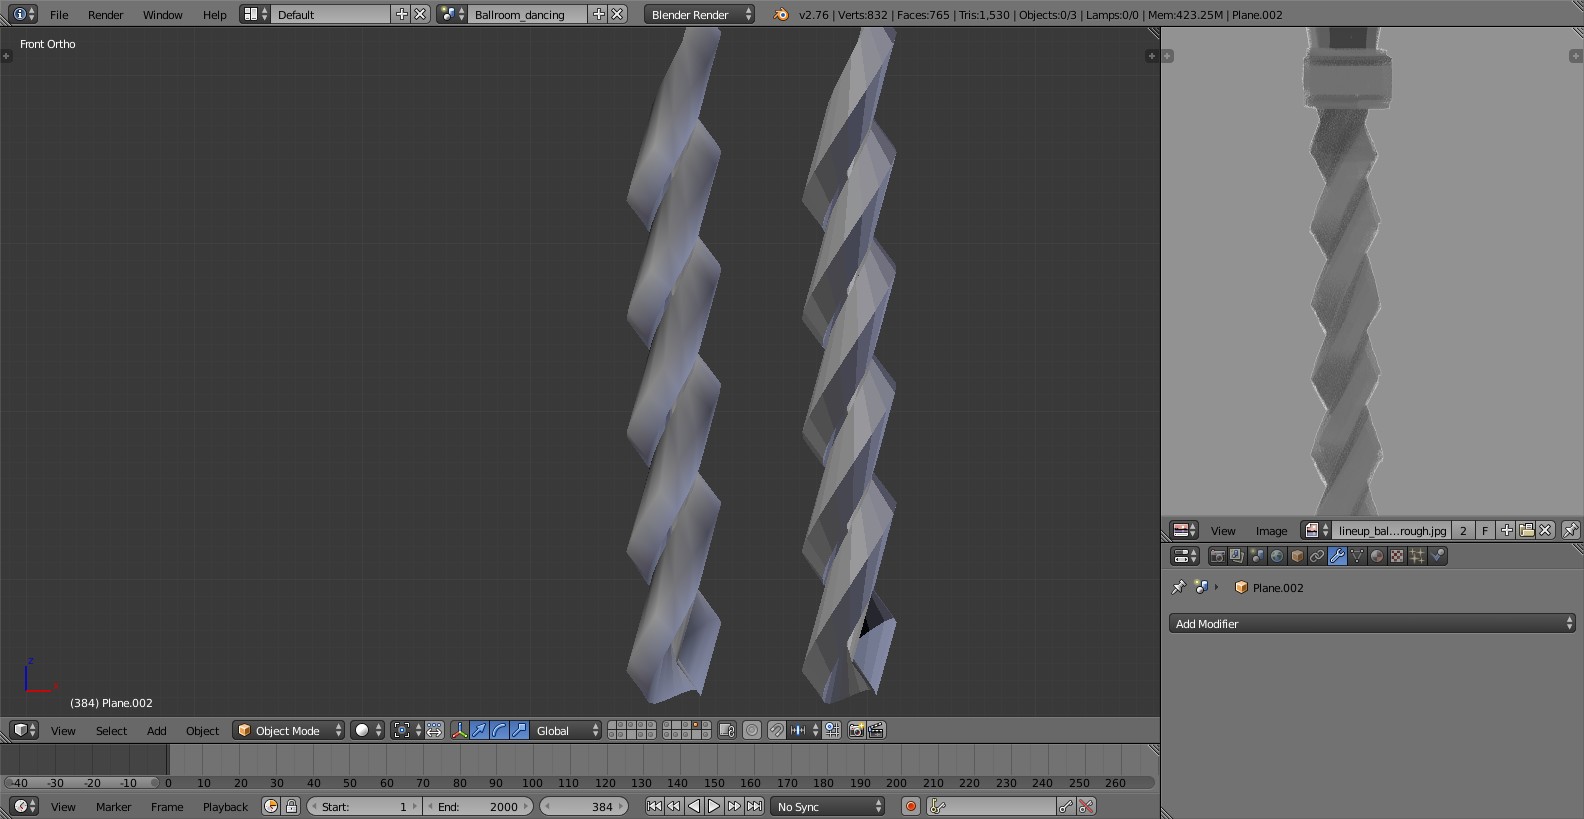Open the image editor Image menu
This screenshot has height=819, width=1584.
coord(1271,530)
